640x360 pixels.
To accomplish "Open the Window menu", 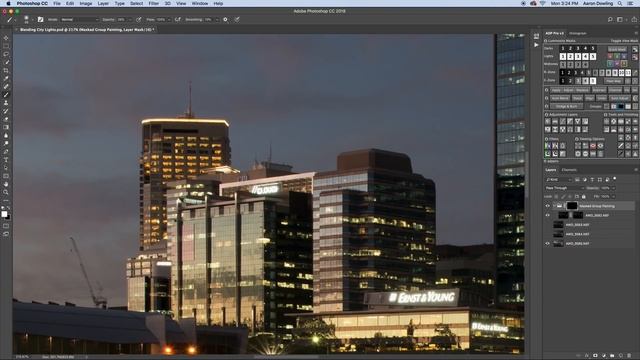I will (200, 3).
